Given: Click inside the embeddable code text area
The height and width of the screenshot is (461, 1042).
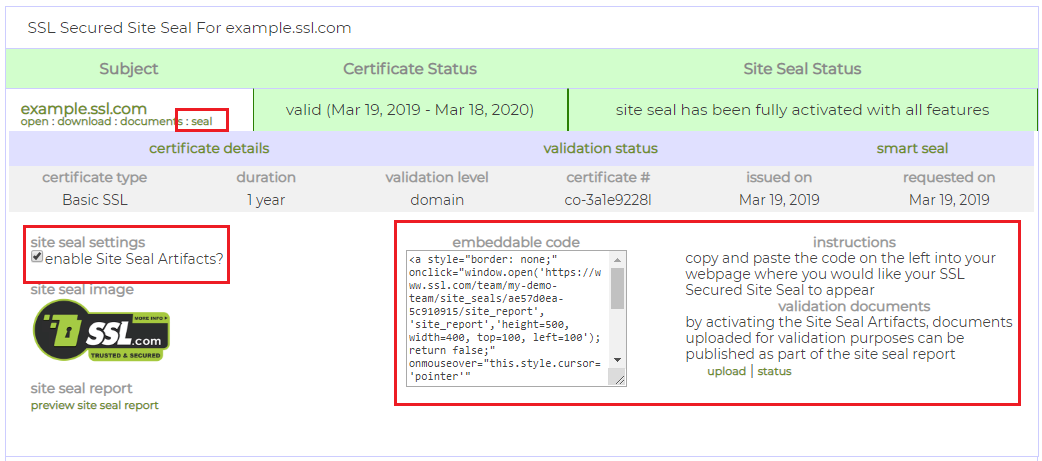Looking at the screenshot, I should (507, 318).
